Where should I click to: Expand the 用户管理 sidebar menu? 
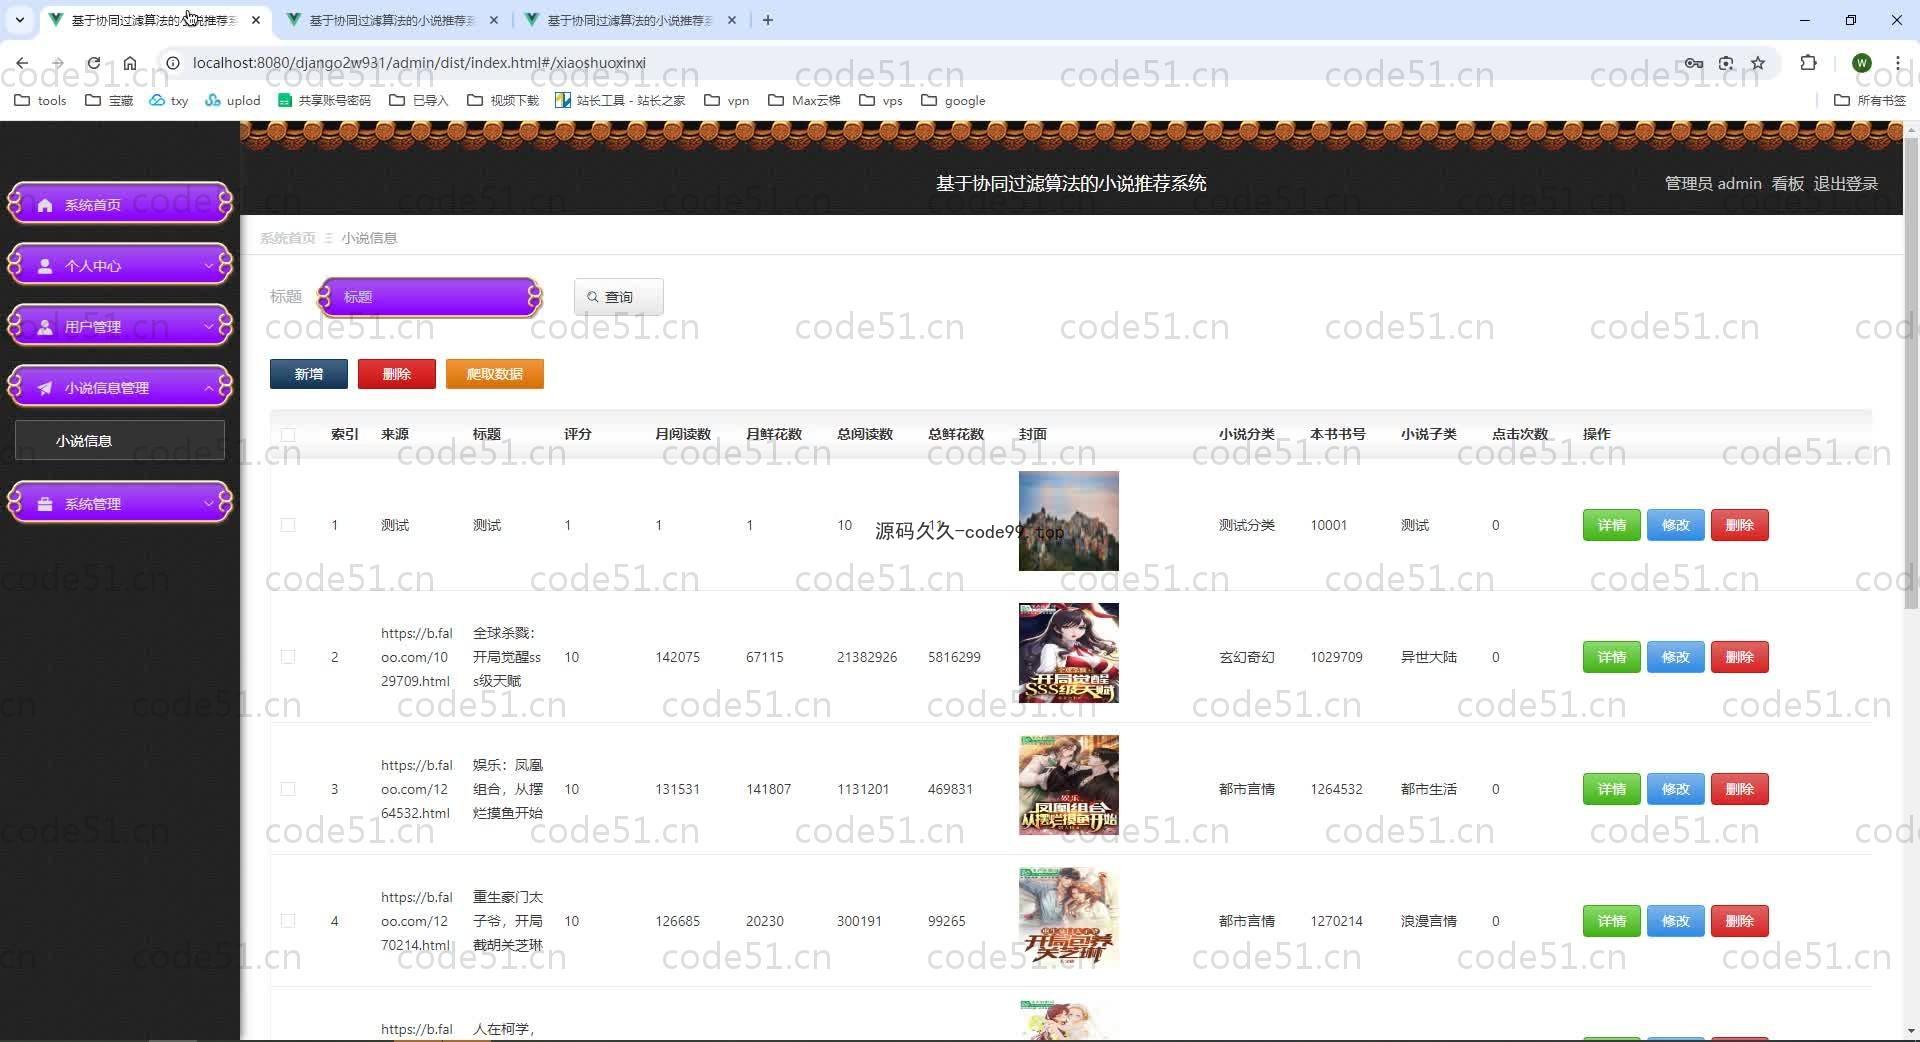(x=120, y=326)
